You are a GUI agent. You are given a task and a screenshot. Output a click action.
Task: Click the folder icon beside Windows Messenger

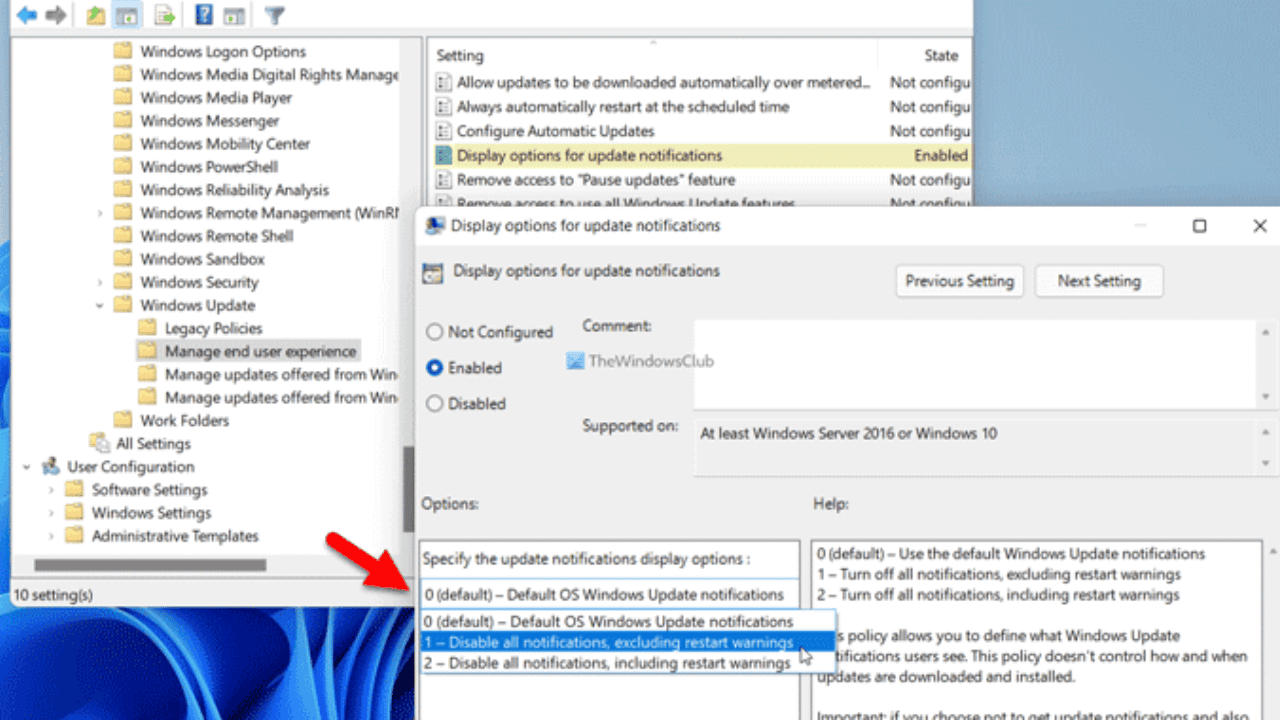tap(123, 121)
